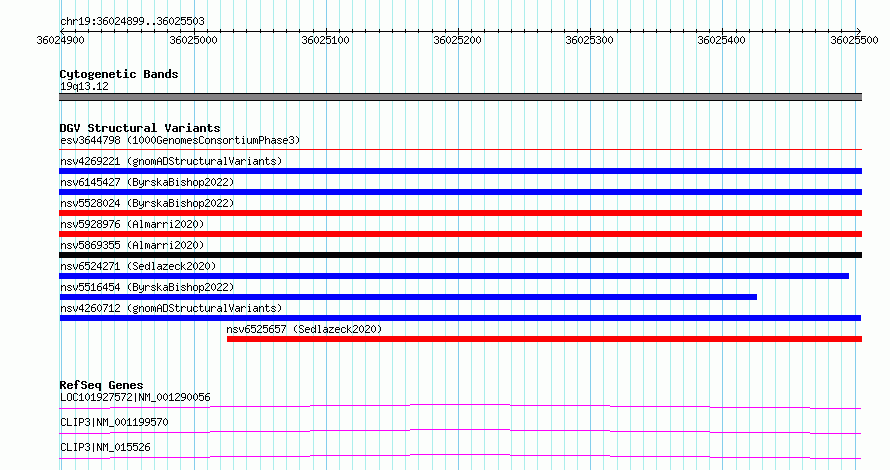Screen dimensions: 890x470
Task: Click nsv6524271 Sedlazeck2020 label
Action: pyautogui.click(x=138, y=266)
